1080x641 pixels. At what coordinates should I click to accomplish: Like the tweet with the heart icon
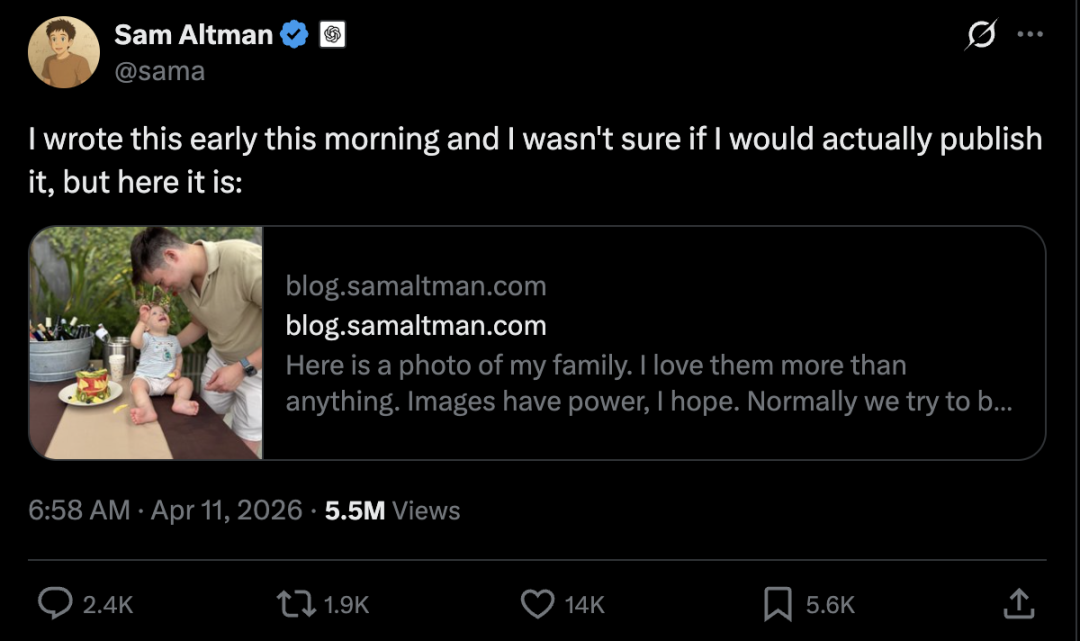538,603
